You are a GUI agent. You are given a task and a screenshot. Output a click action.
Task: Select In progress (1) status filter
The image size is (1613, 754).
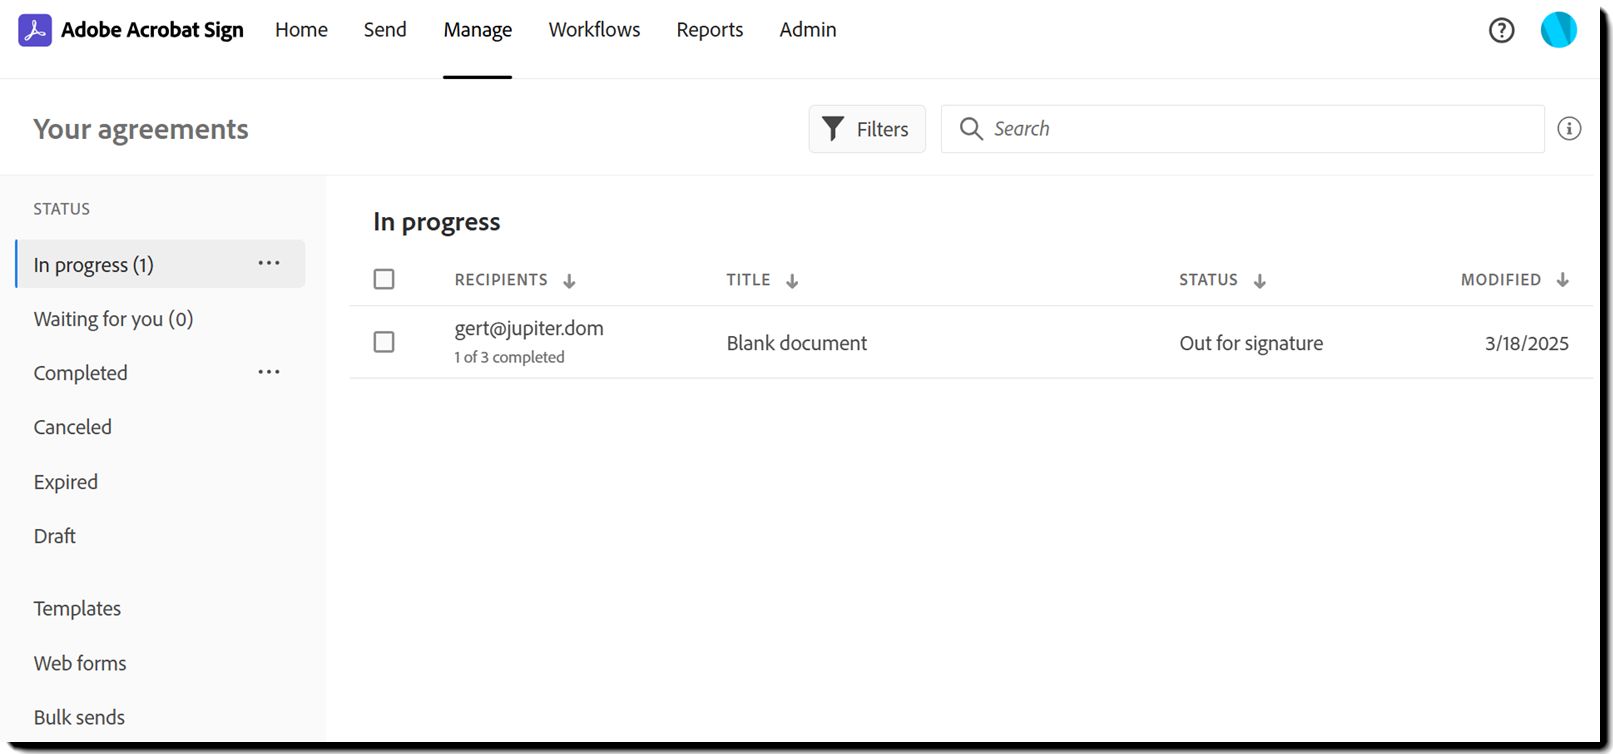(160, 264)
